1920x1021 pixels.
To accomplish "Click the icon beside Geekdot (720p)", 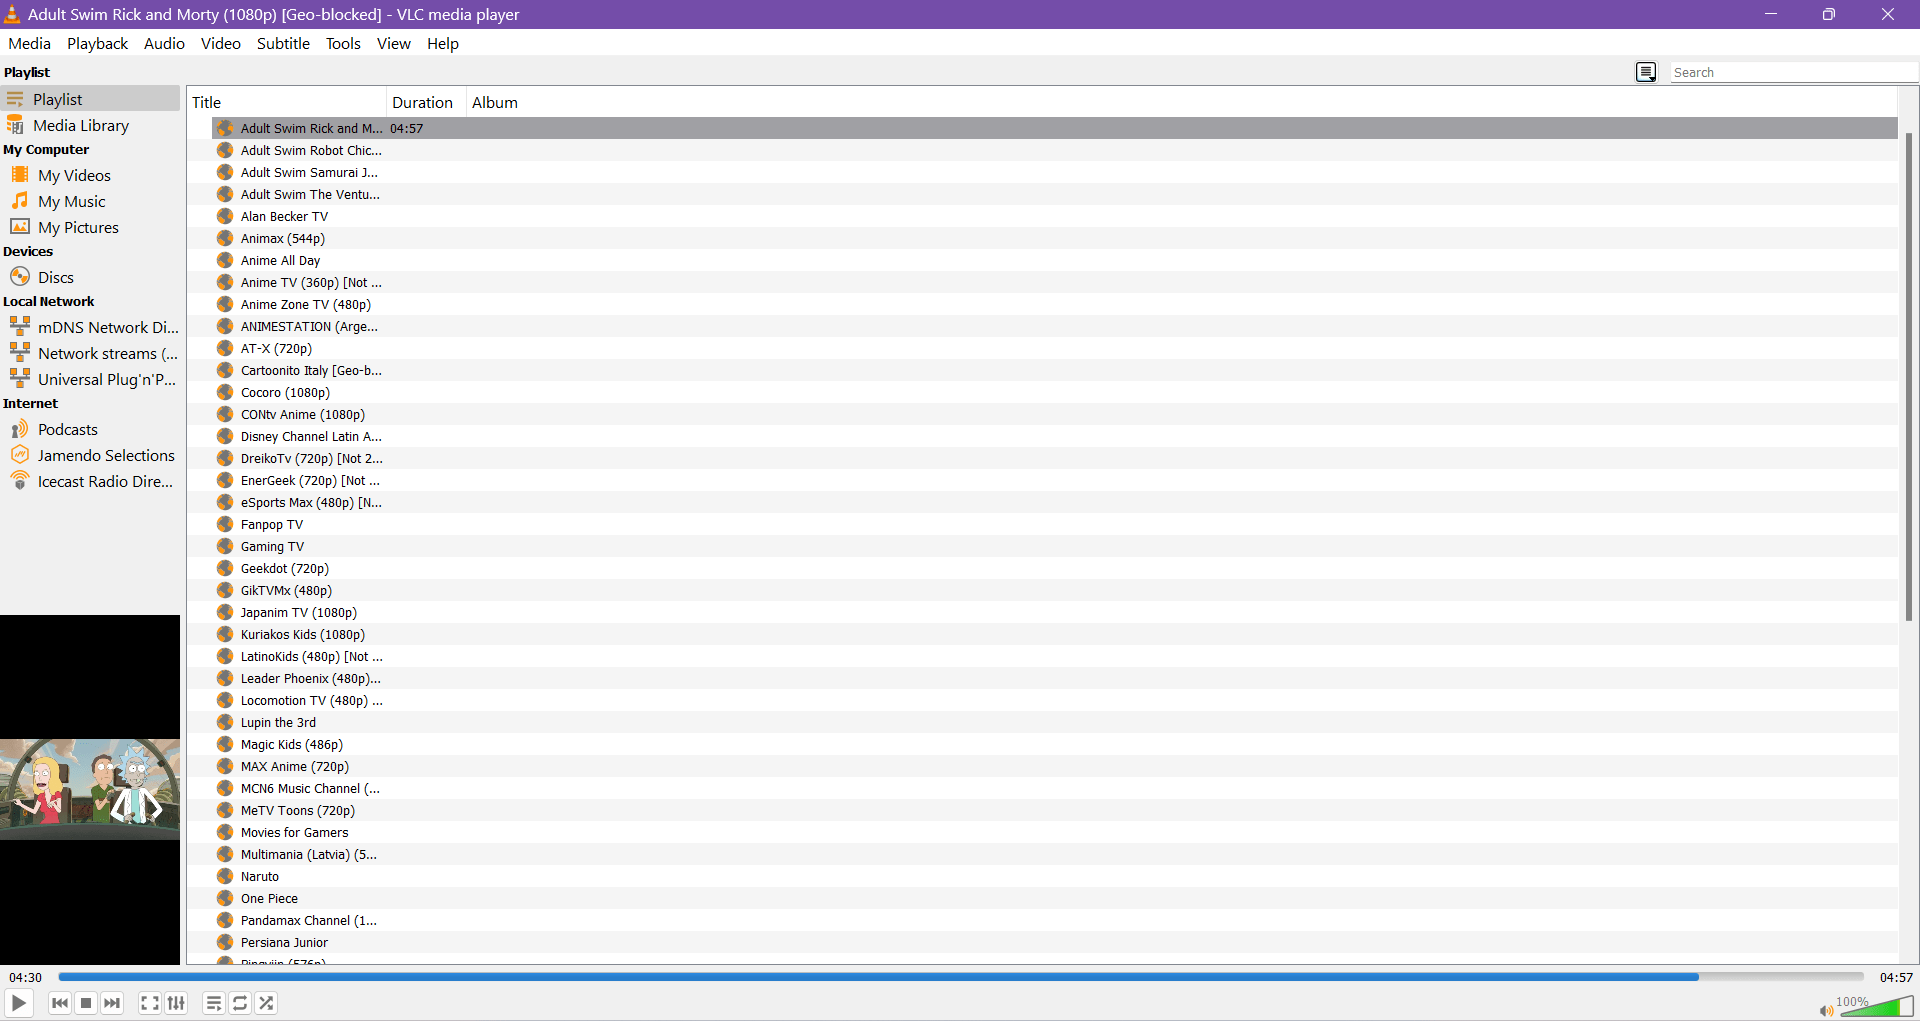I will pyautogui.click(x=225, y=568).
